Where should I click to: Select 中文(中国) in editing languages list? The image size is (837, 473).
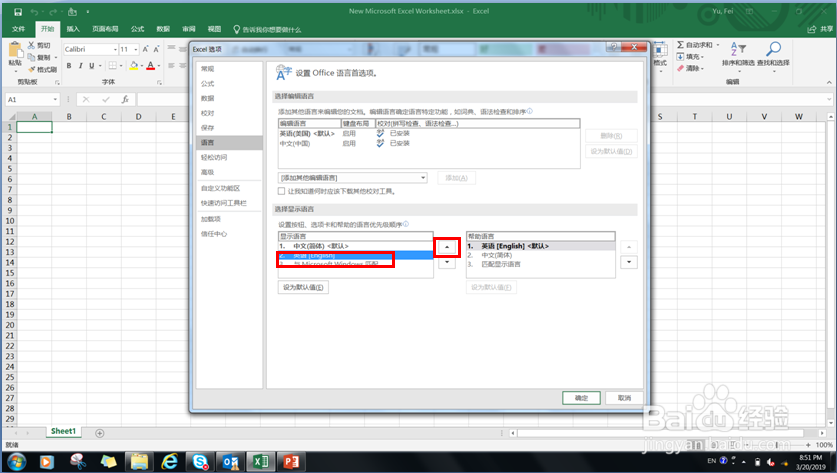429,144
